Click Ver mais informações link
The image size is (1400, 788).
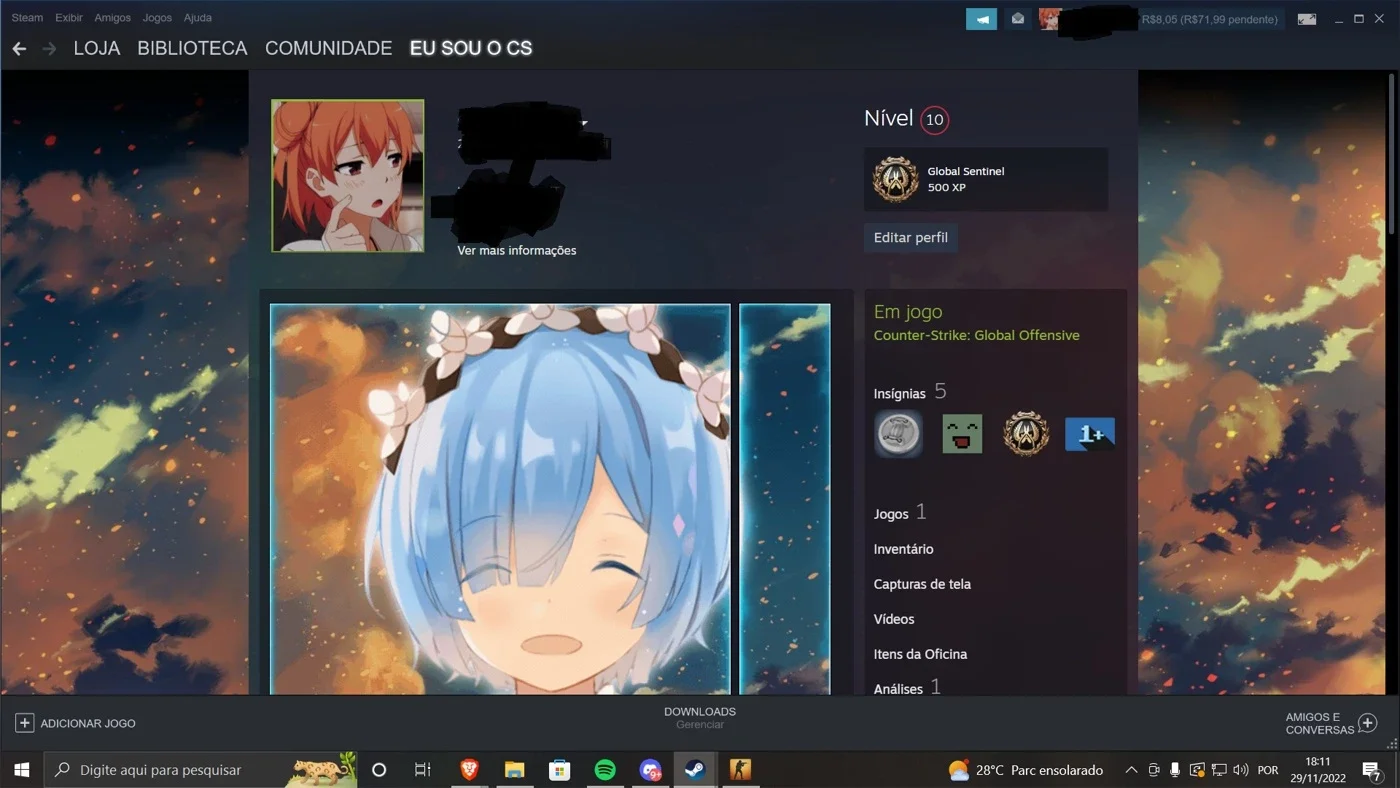pos(517,250)
